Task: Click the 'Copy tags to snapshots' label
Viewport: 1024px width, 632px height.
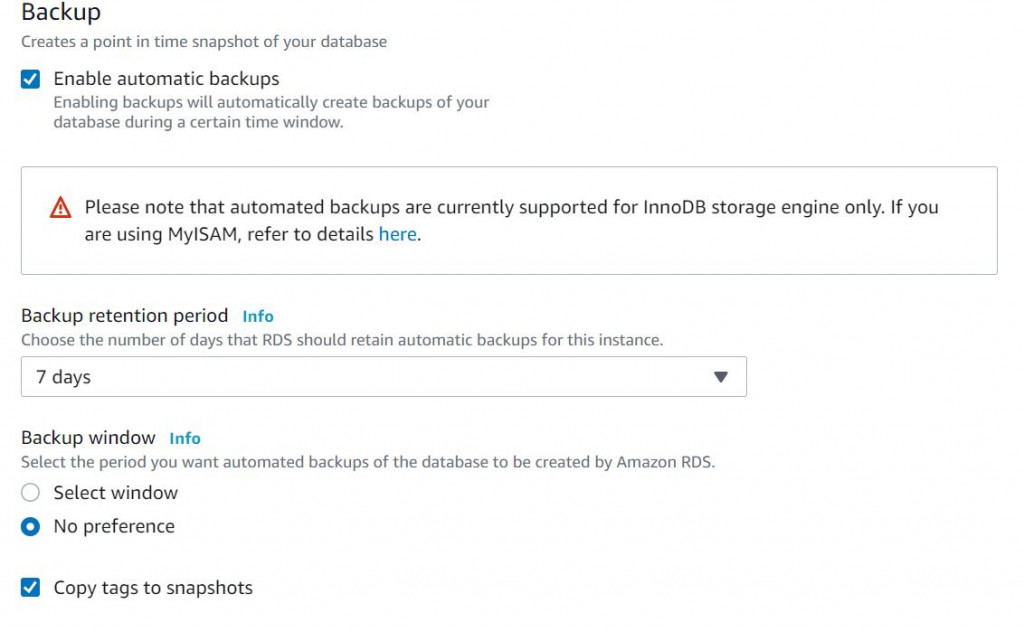Action: (x=153, y=588)
